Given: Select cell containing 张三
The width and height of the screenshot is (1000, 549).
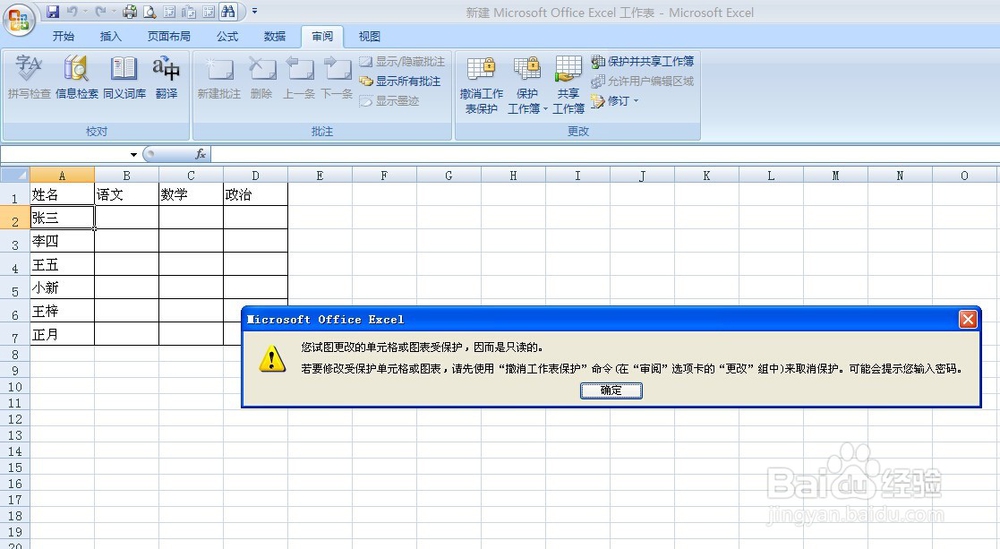Looking at the screenshot, I should click(62, 217).
